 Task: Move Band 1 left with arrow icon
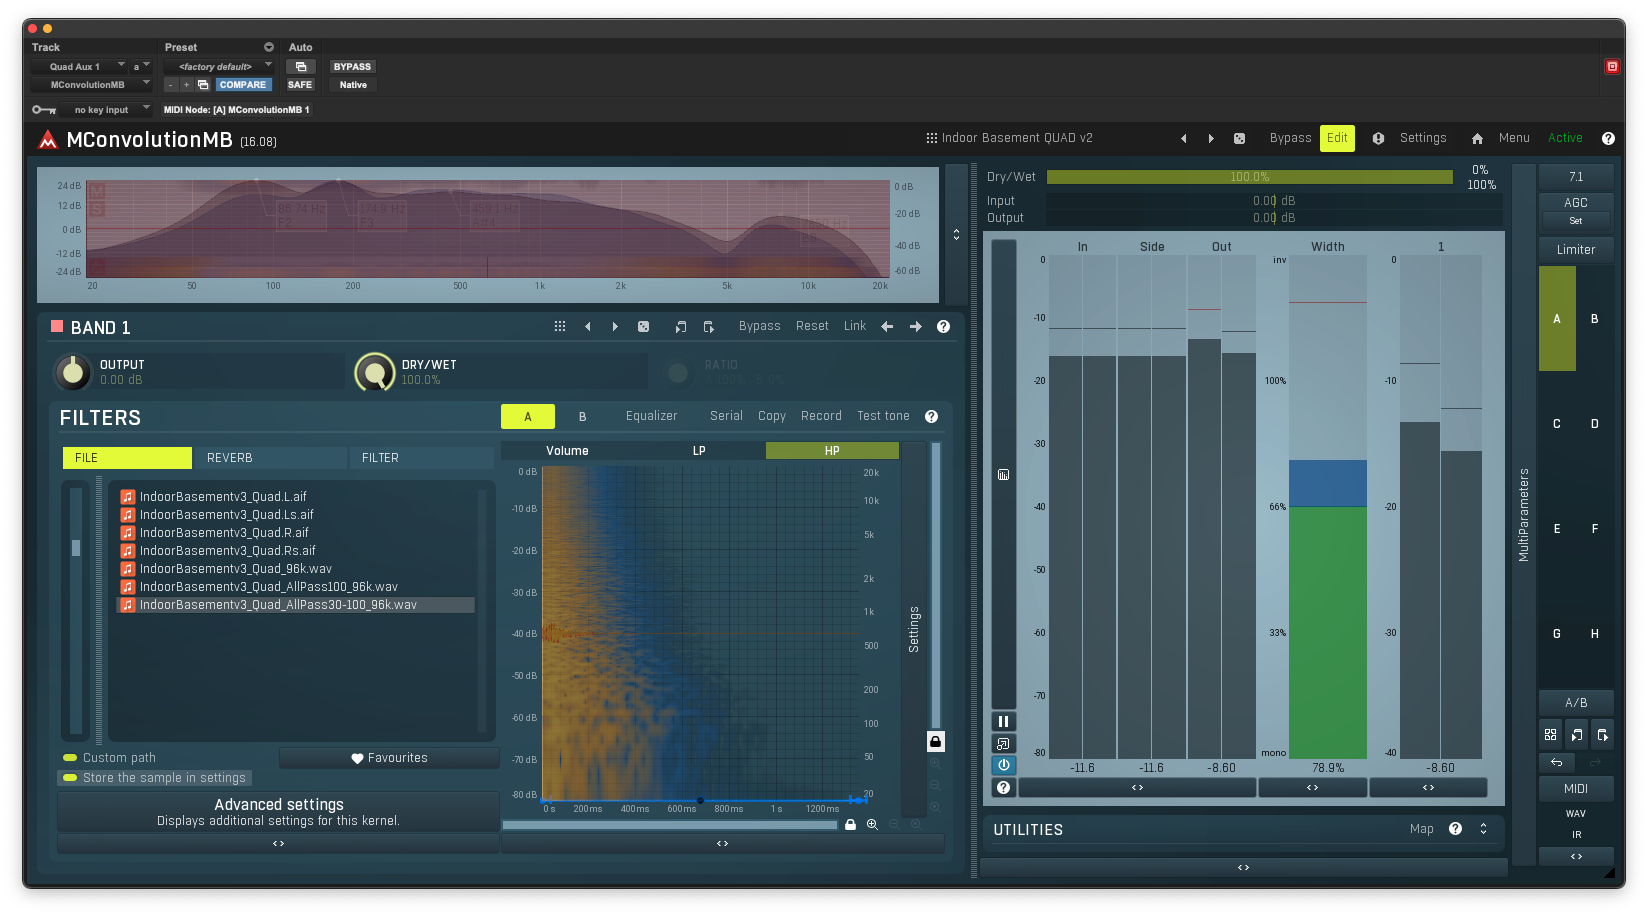[887, 327]
